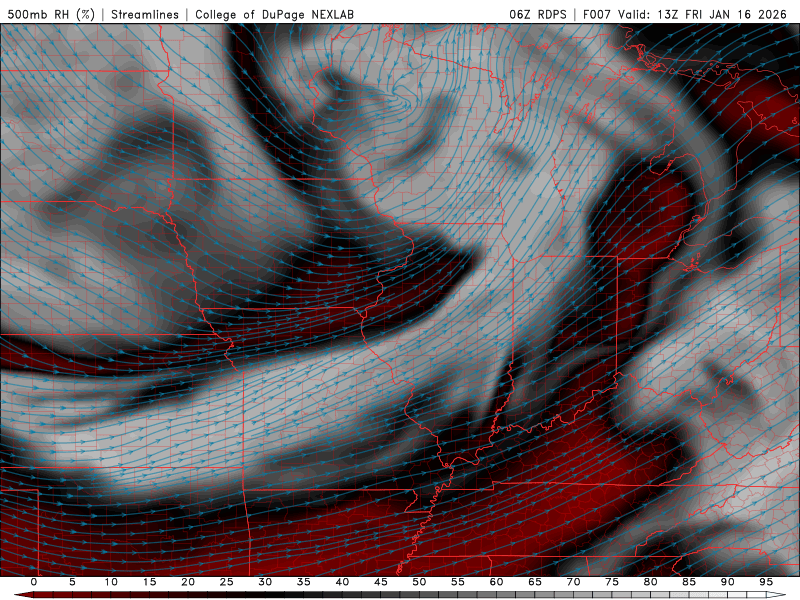Click the color bar value '95'
The width and height of the screenshot is (800, 600).
pos(766,582)
